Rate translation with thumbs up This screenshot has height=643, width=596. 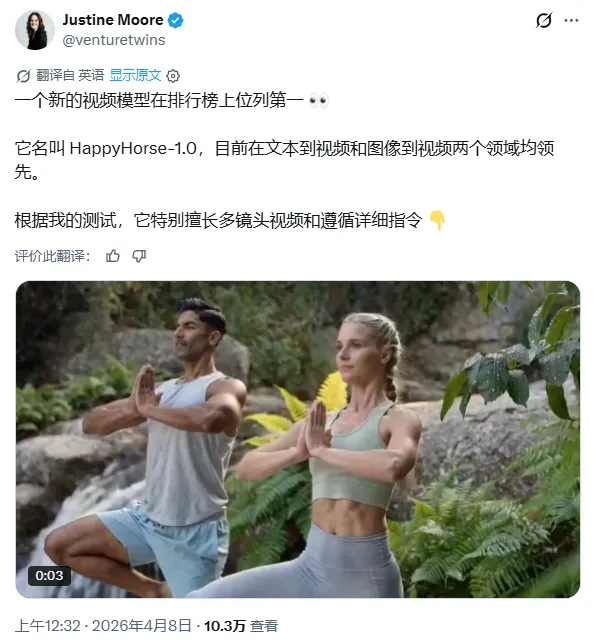(x=113, y=256)
